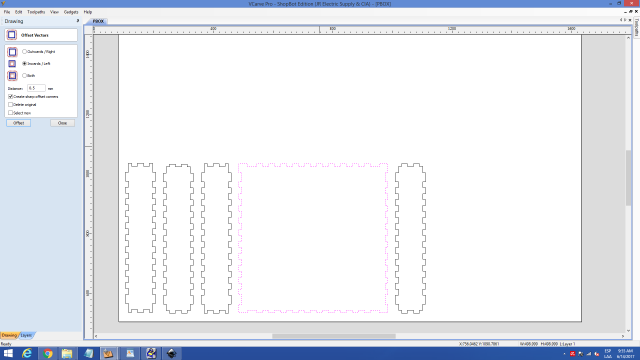This screenshot has width=640, height=360.
Task: Open the View menu
Action: pyautogui.click(x=54, y=12)
